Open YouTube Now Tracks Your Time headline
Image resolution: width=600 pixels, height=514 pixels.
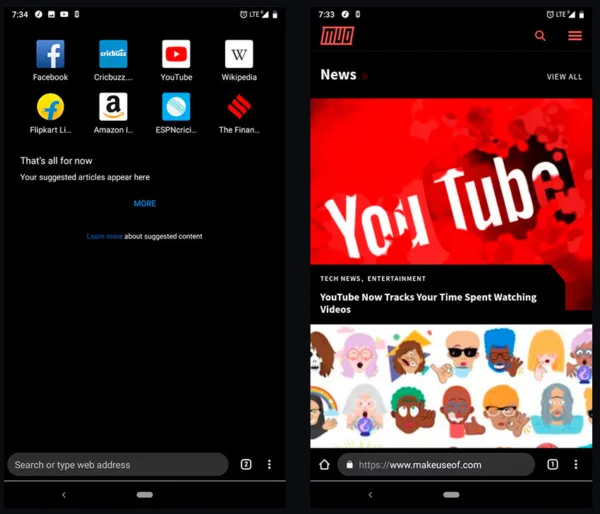(x=428, y=303)
